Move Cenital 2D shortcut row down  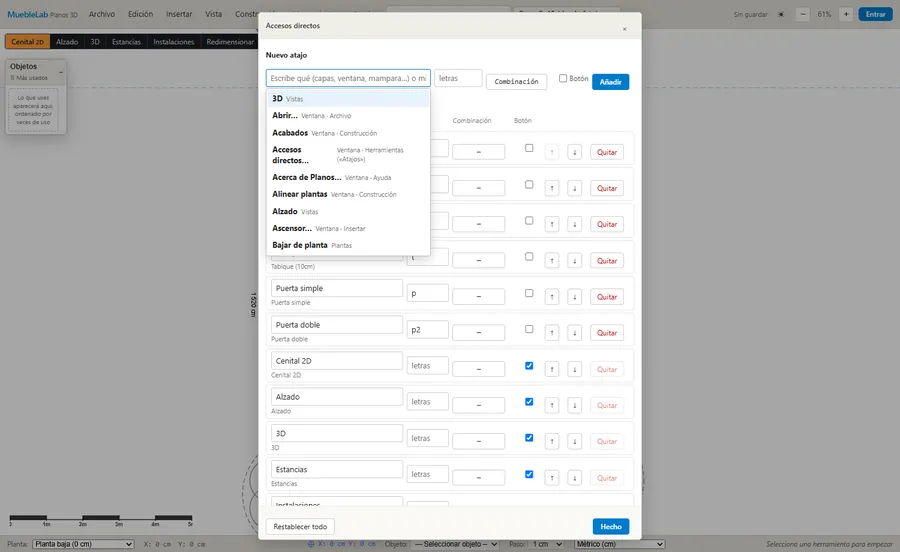(x=575, y=369)
